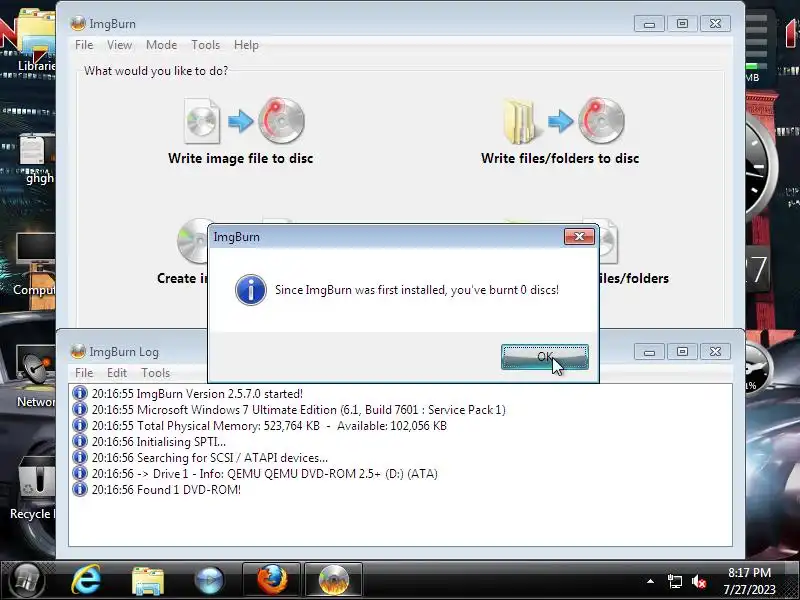Select log line 'Found 1 DVD-ROM!'
800x600 pixels.
[166, 489]
